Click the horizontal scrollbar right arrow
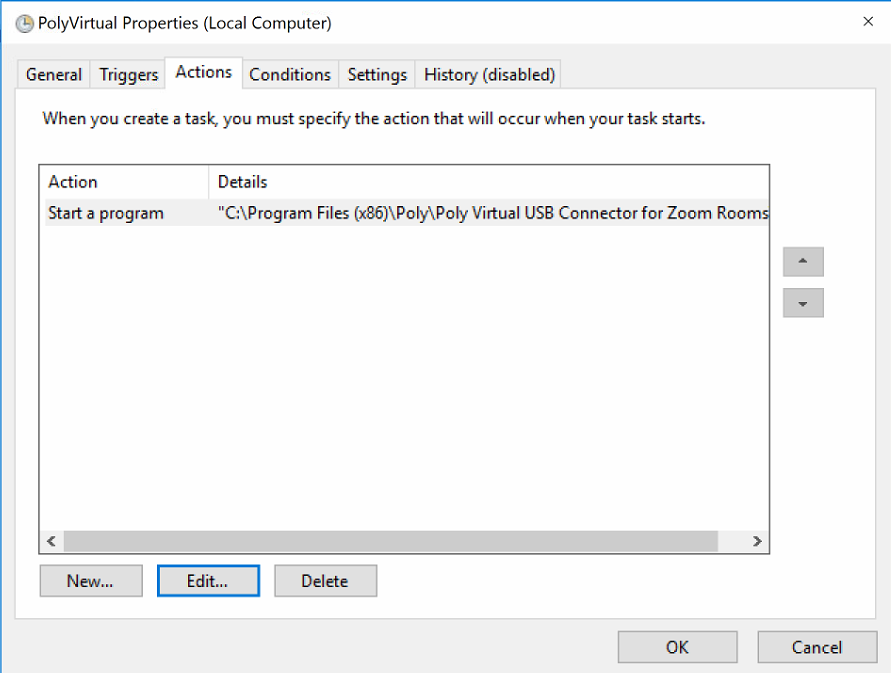Screen dimensions: 891x673 (x=757, y=541)
